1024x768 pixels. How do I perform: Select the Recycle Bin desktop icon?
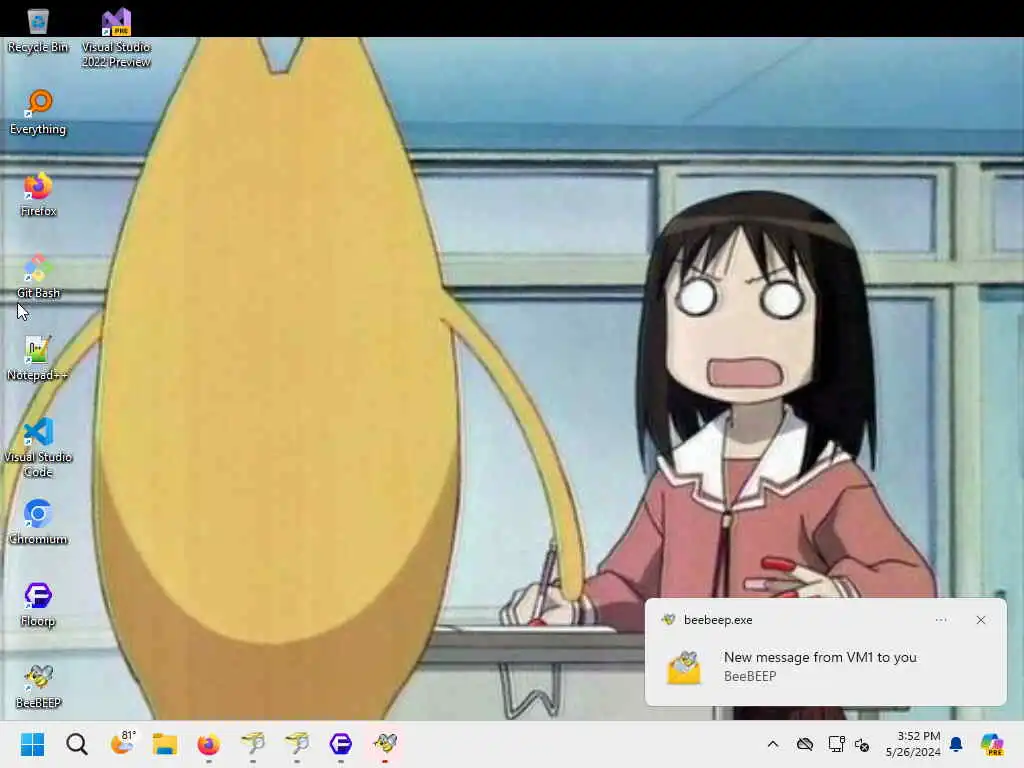click(38, 31)
